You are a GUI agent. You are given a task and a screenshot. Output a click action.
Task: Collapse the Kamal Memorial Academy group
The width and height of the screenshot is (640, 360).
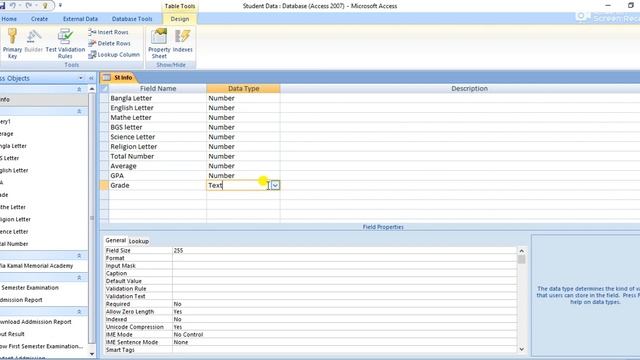click(x=79, y=256)
